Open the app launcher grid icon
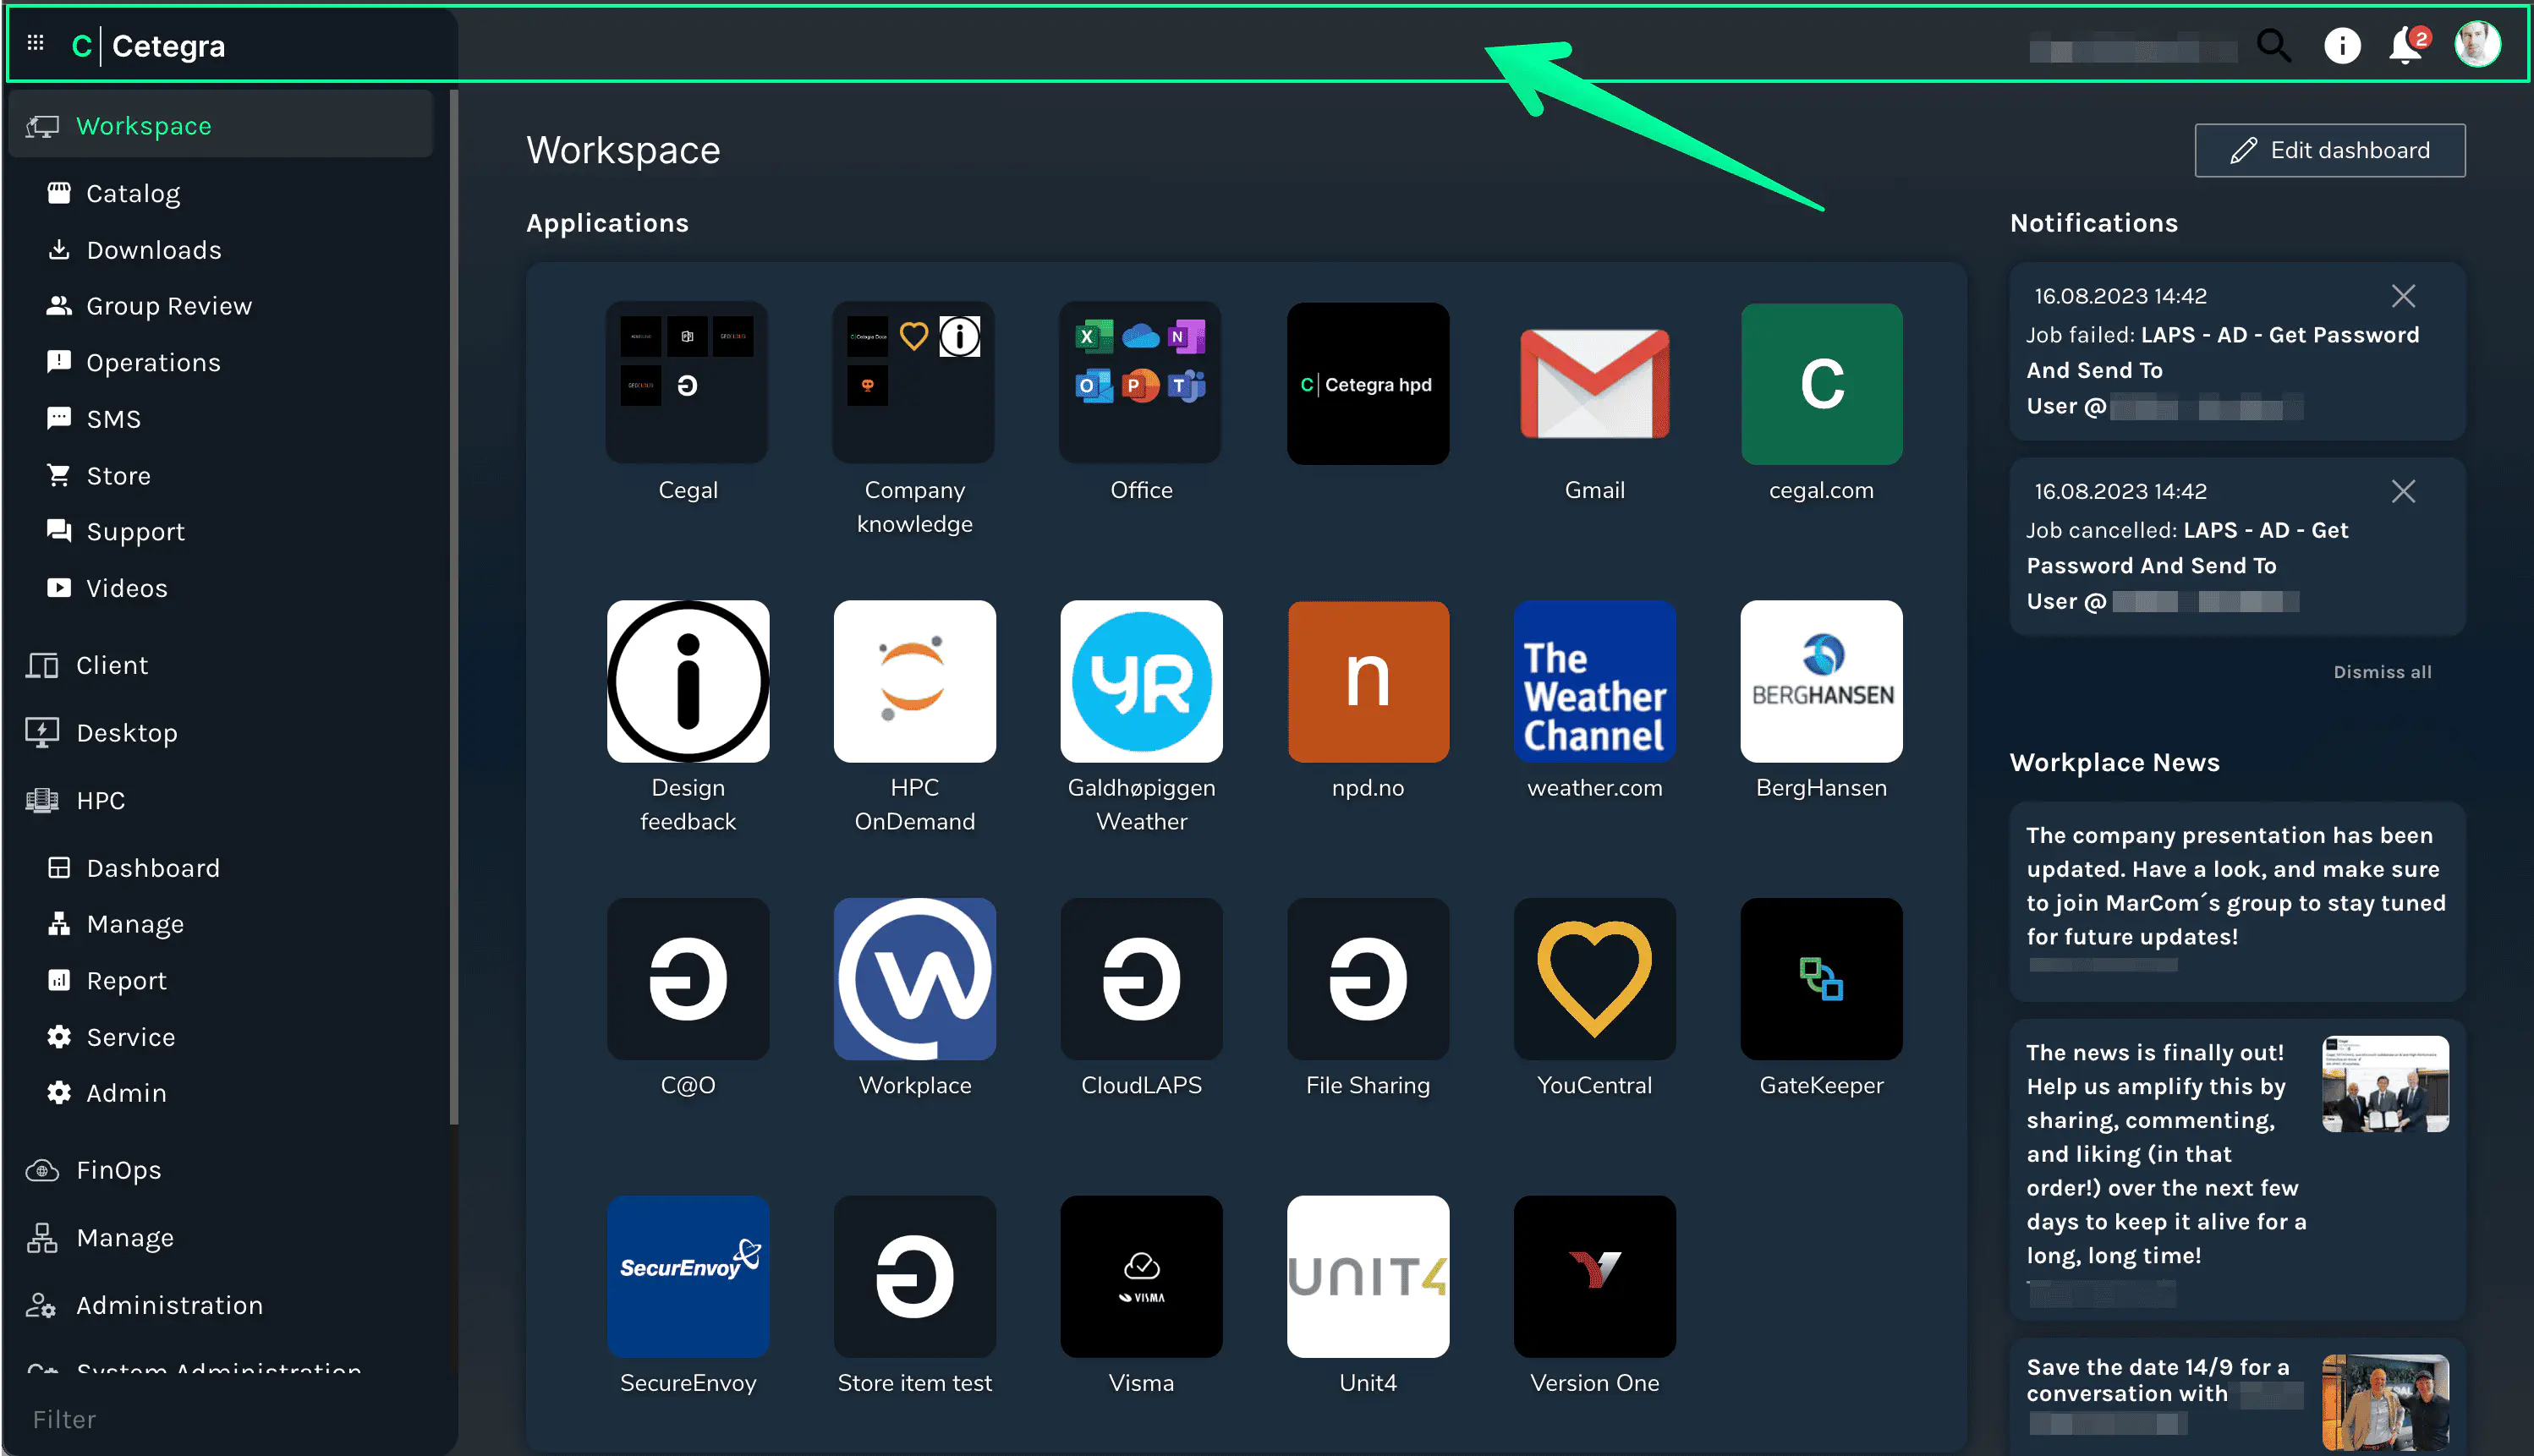Viewport: 2534px width, 1456px height. pyautogui.click(x=36, y=43)
